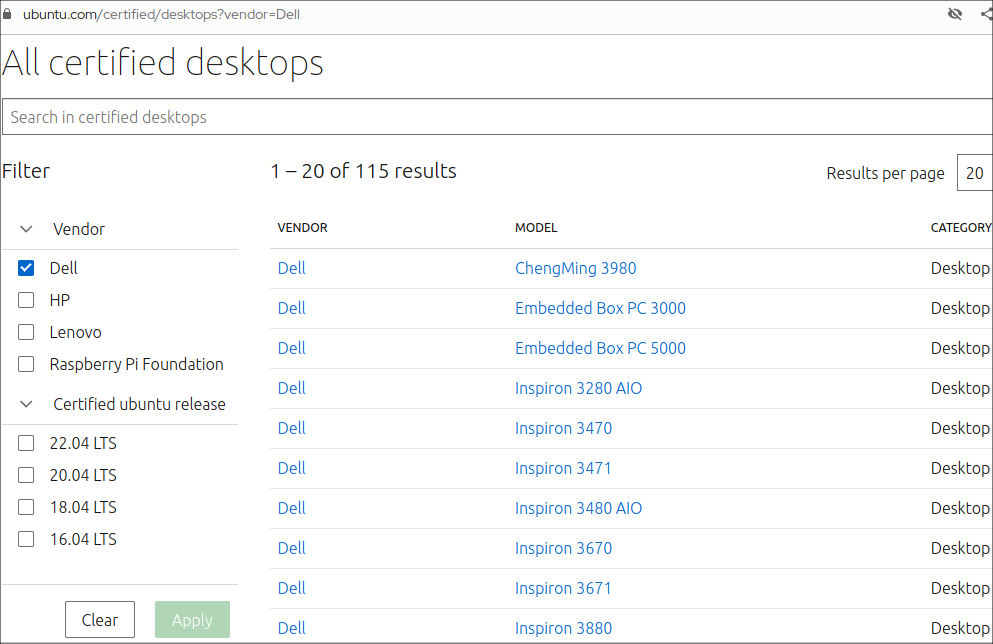993x644 pixels.
Task: Enable the 18.04 LTS release filter
Action: (26, 507)
